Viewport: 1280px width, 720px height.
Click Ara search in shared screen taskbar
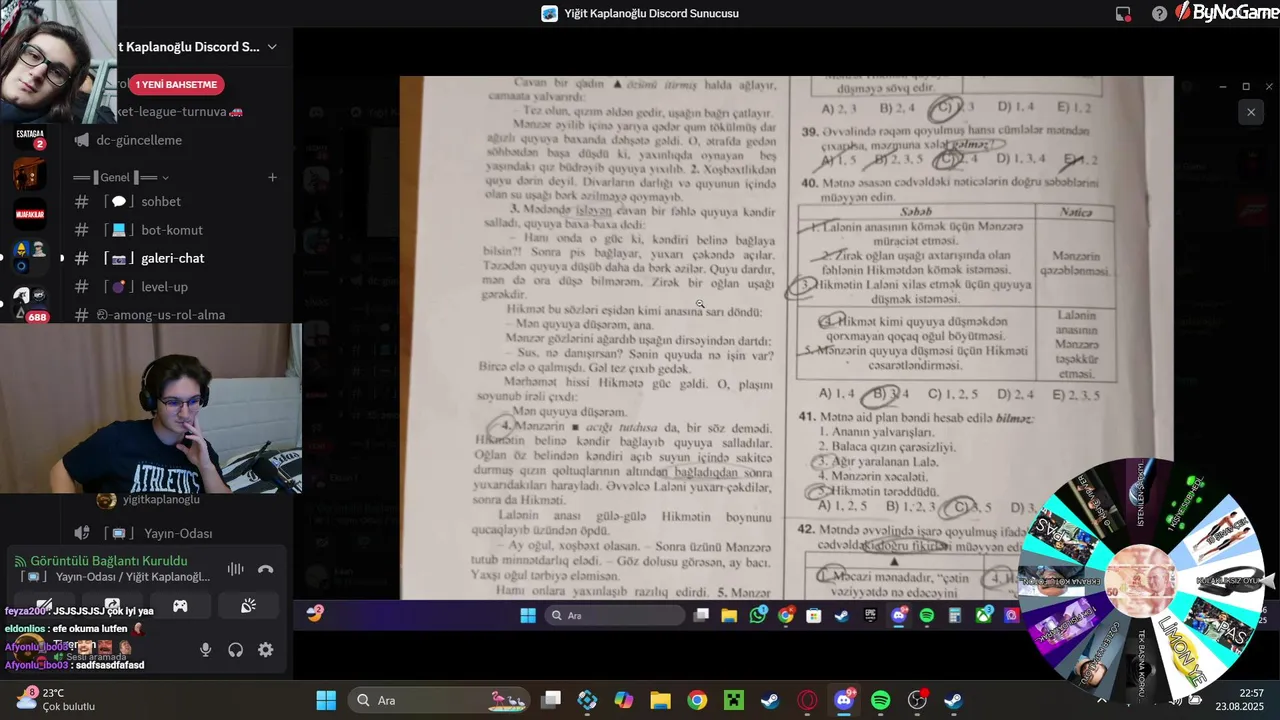tap(615, 615)
